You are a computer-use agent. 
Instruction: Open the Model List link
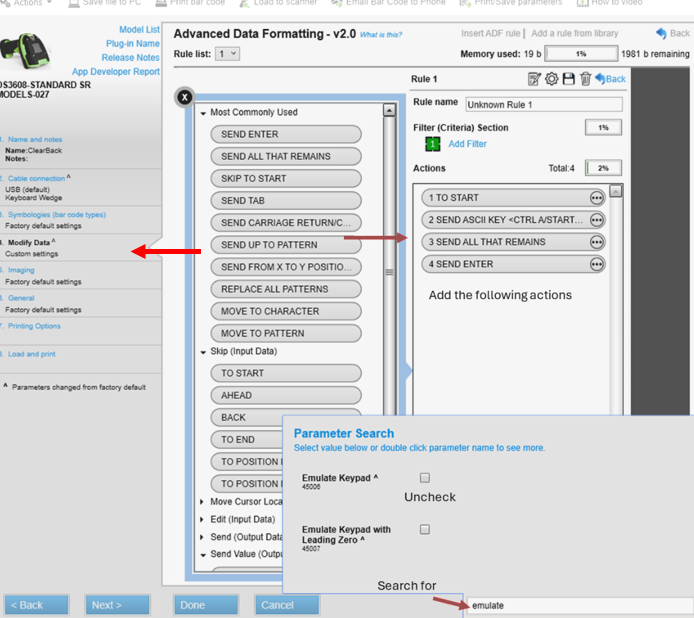[139, 30]
